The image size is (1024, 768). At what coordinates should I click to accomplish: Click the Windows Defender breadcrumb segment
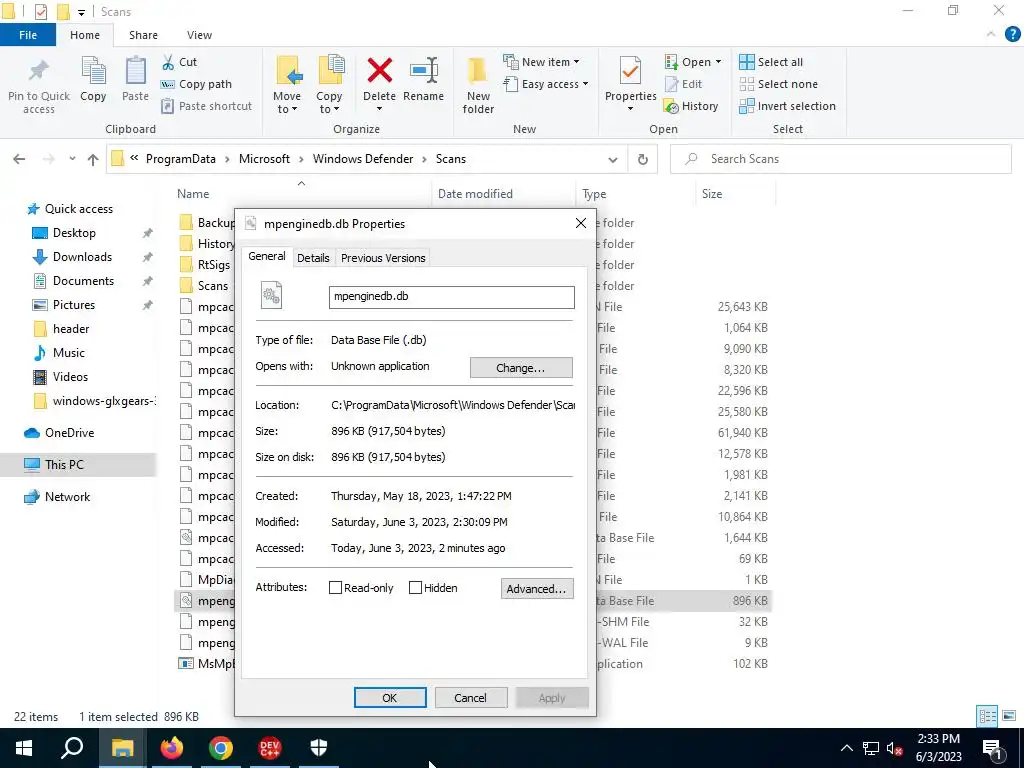click(363, 159)
